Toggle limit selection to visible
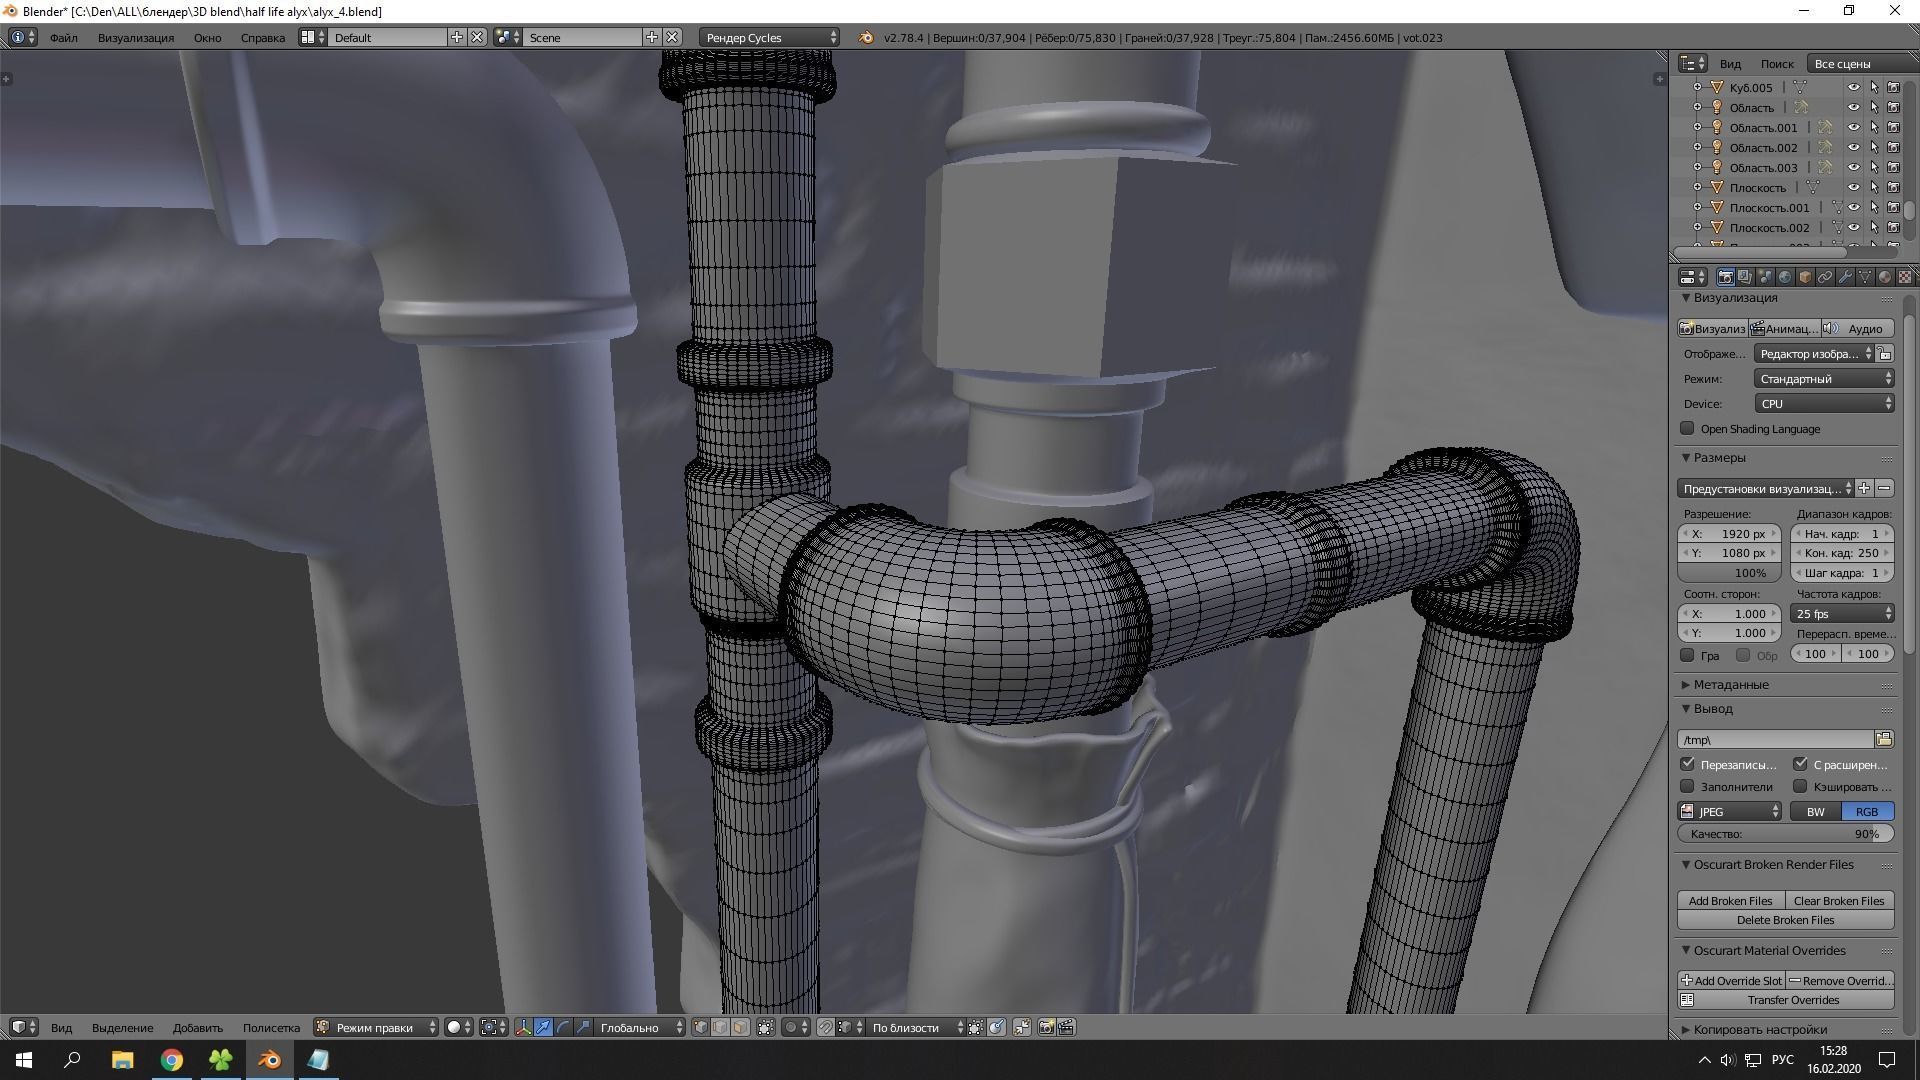 tap(766, 1027)
